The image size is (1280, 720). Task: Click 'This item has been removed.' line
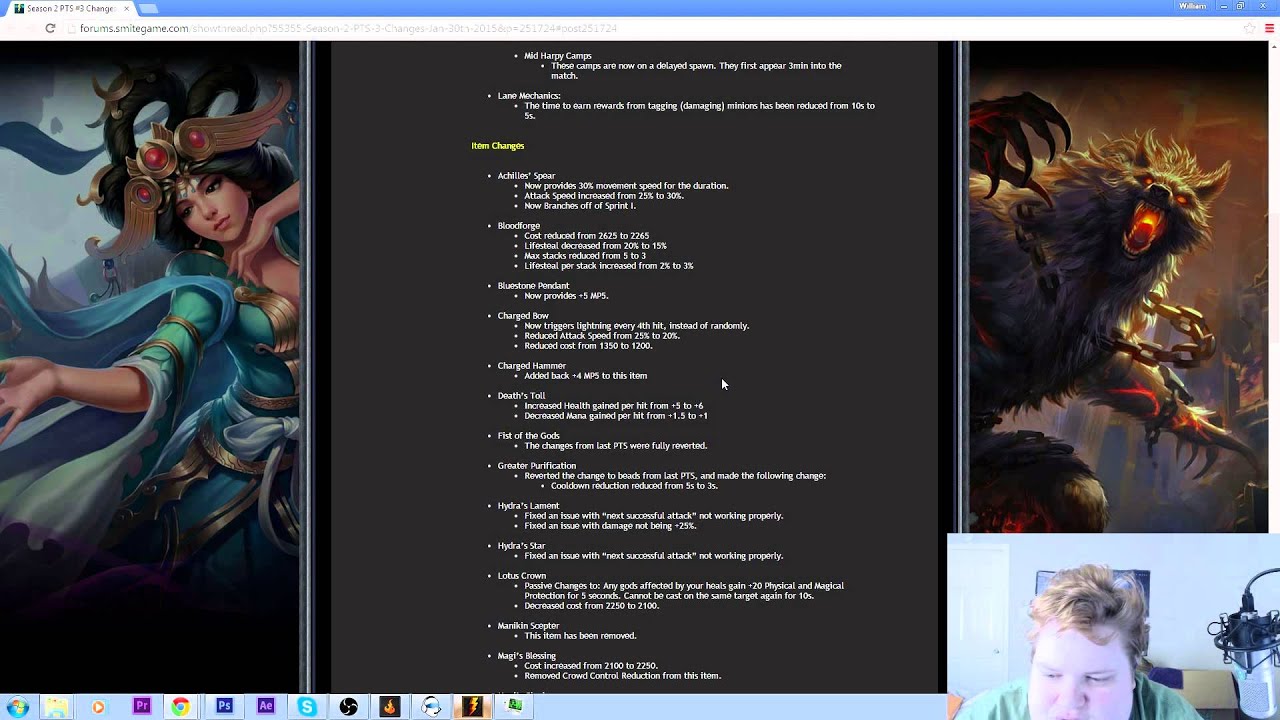coord(580,636)
